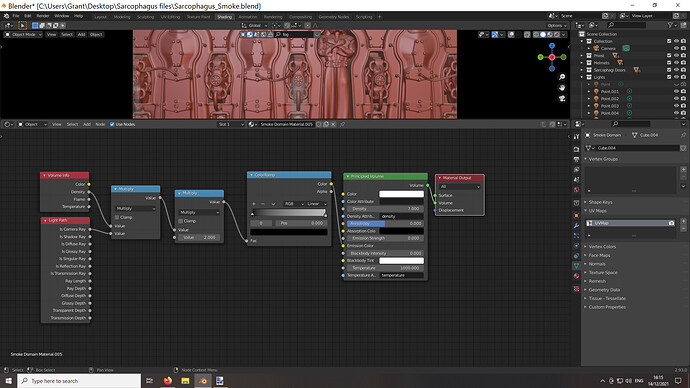This screenshot has width=690, height=388.
Task: Select wireframe viewport shading mode
Action: pos(536,34)
